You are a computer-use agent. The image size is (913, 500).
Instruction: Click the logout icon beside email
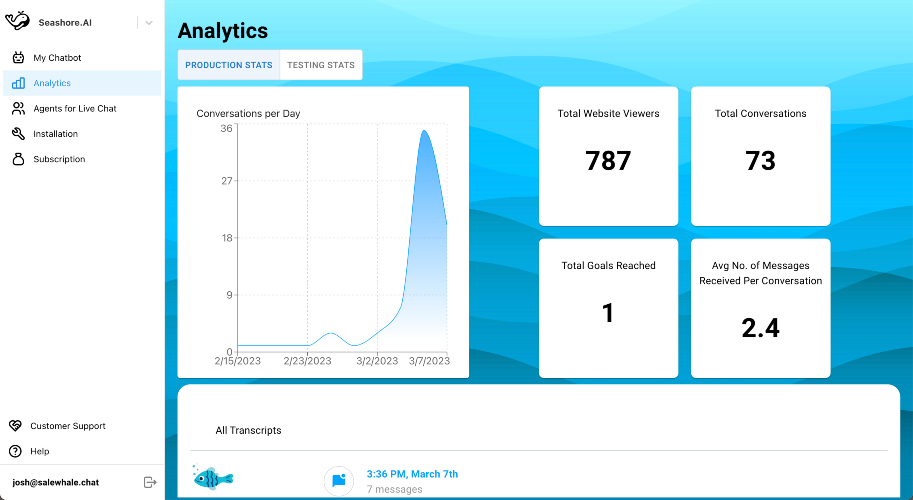pos(150,482)
